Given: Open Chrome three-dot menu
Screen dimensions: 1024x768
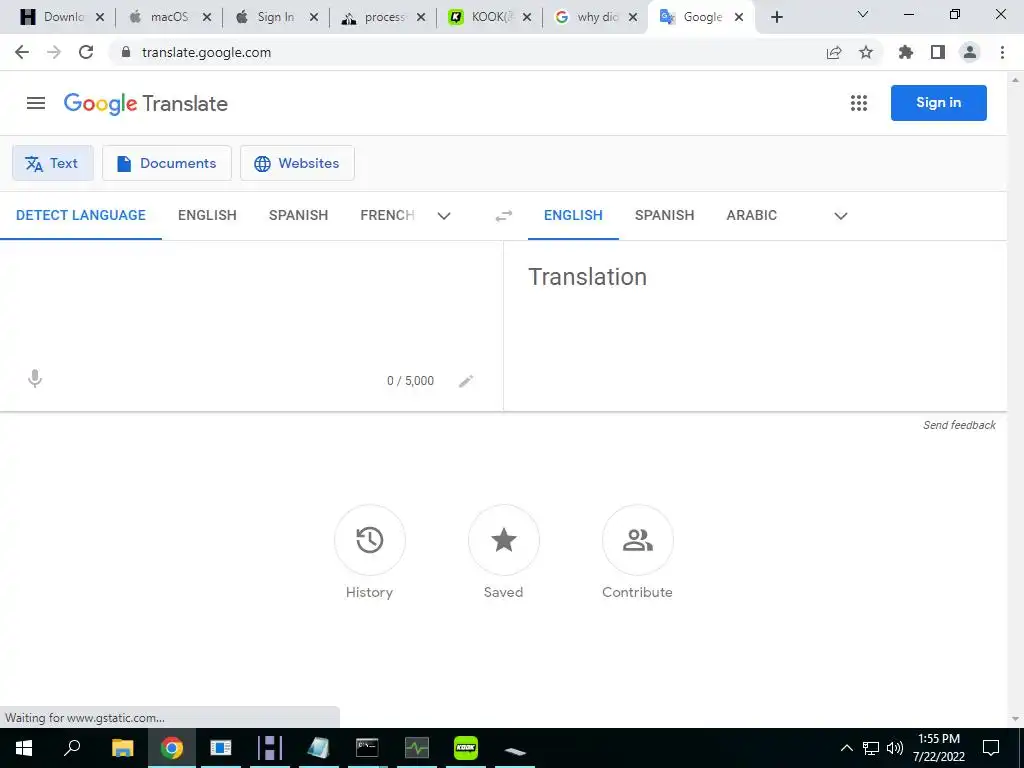Looking at the screenshot, I should point(1002,52).
